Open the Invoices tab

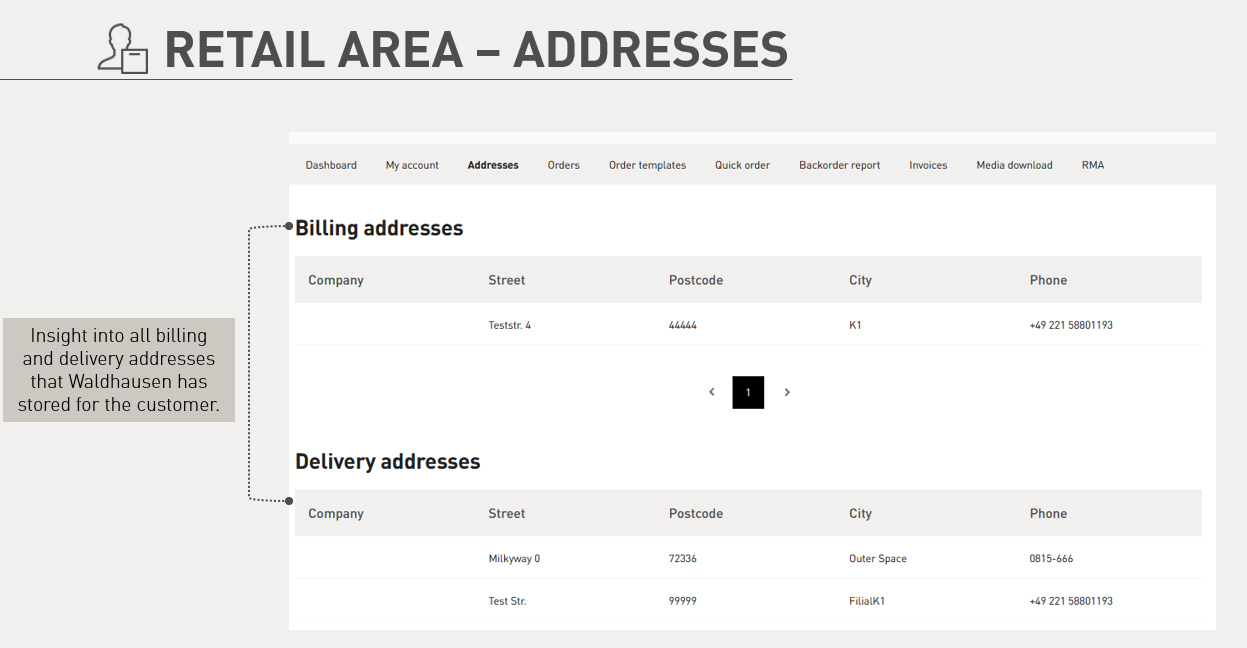(x=928, y=165)
